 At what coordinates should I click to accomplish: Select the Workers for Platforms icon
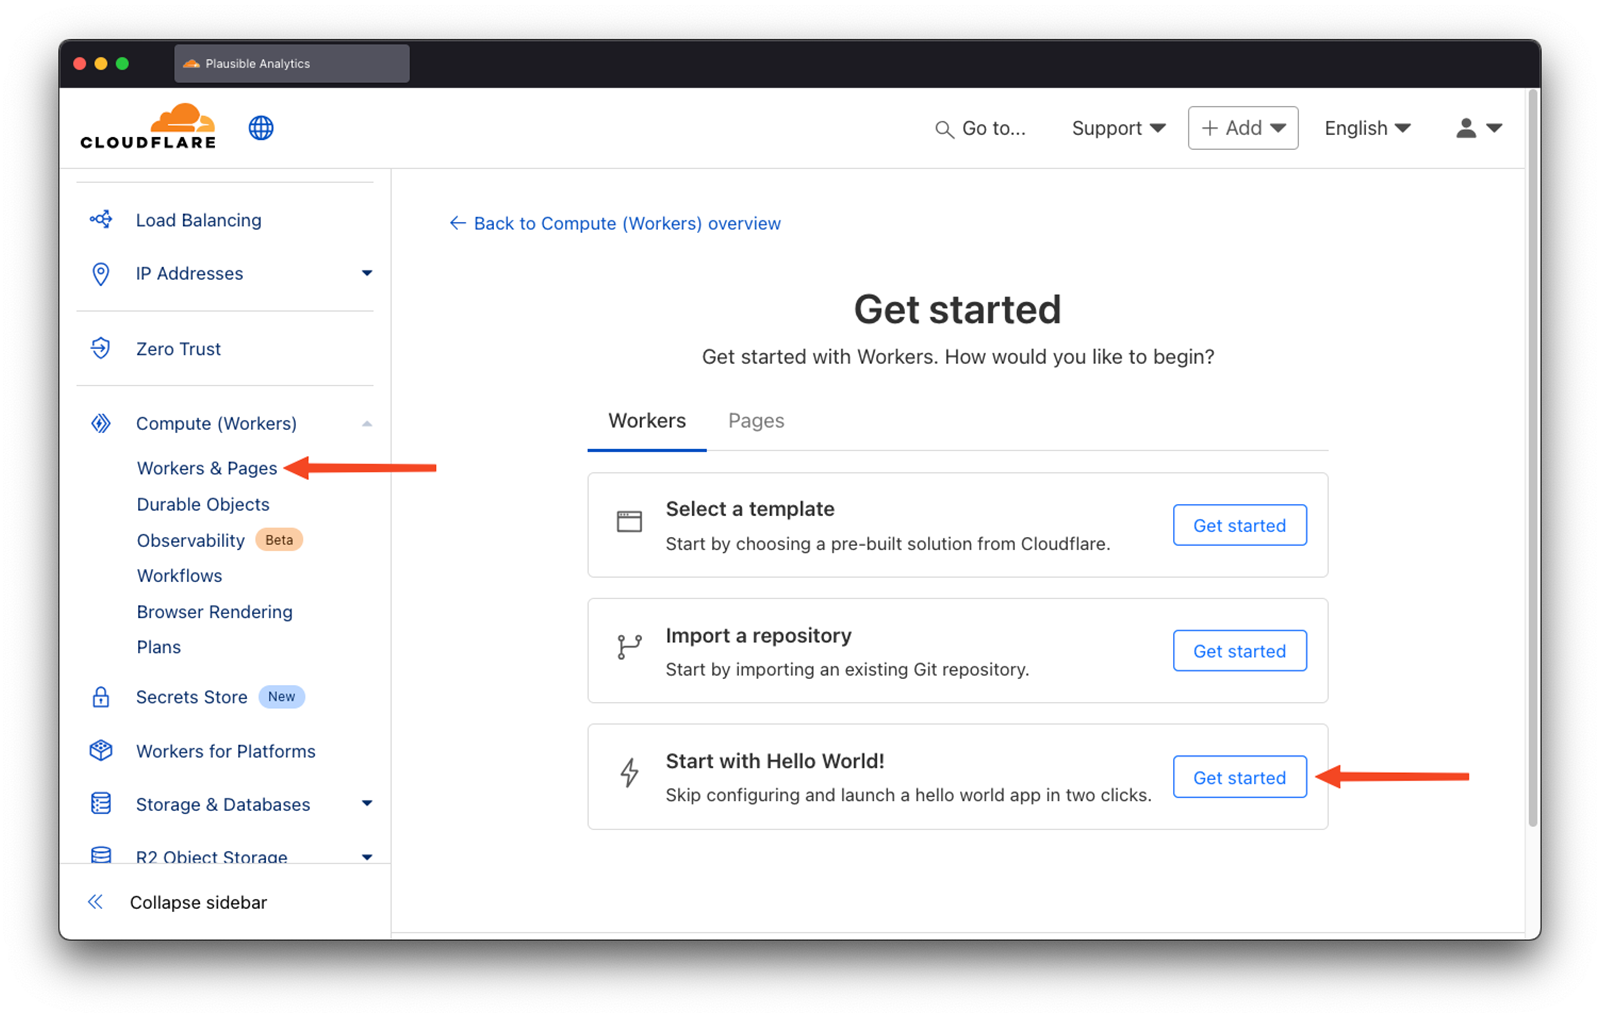[101, 751]
